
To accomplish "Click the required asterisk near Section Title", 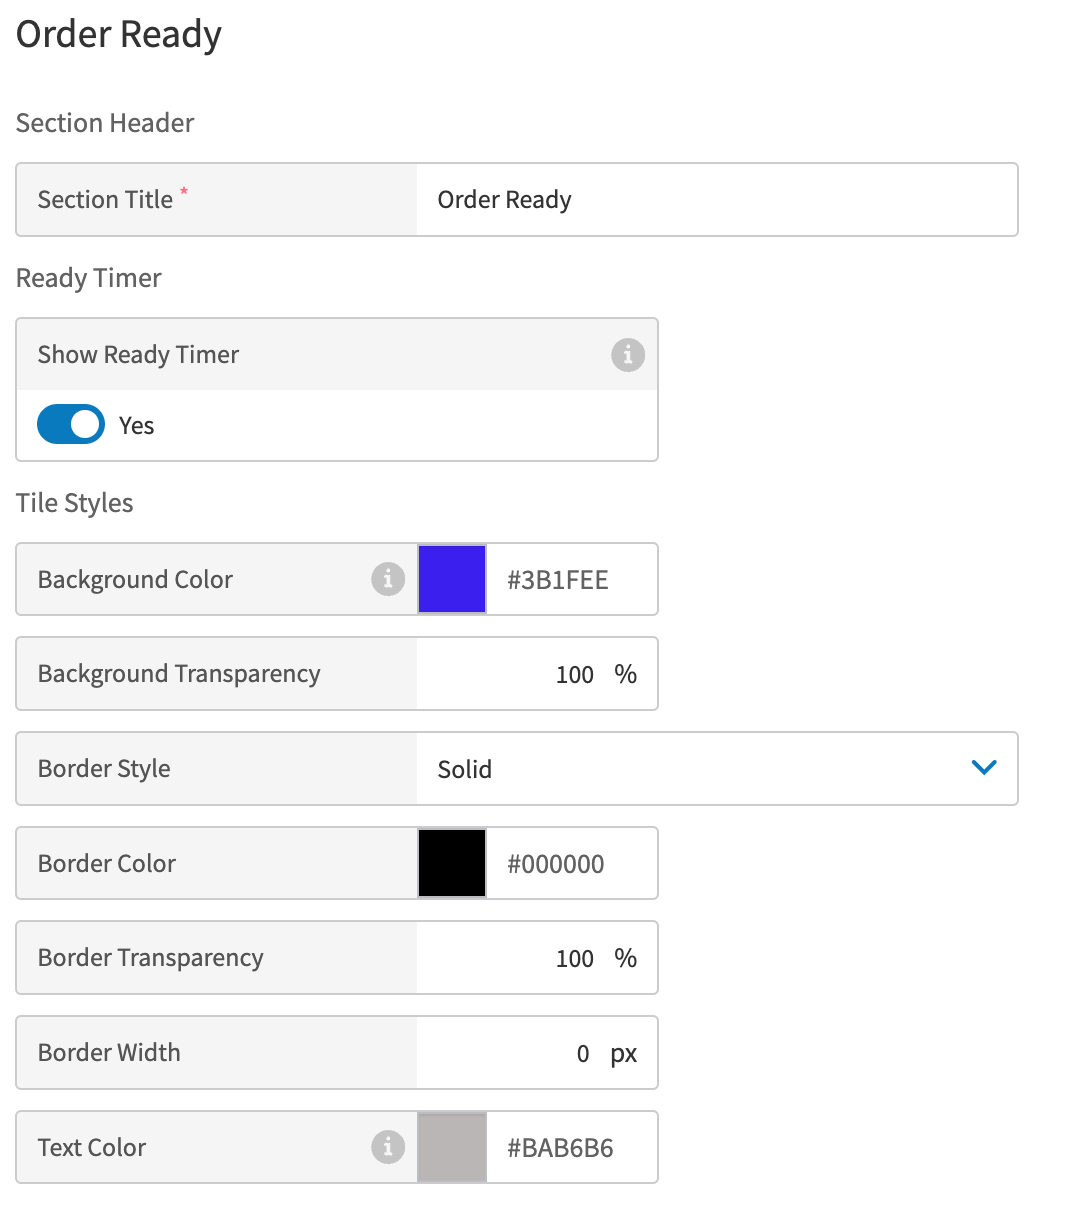I will [x=184, y=193].
